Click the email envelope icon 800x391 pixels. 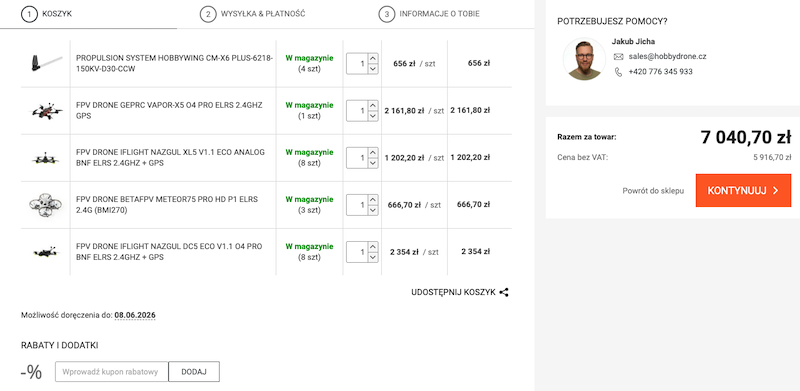618,57
